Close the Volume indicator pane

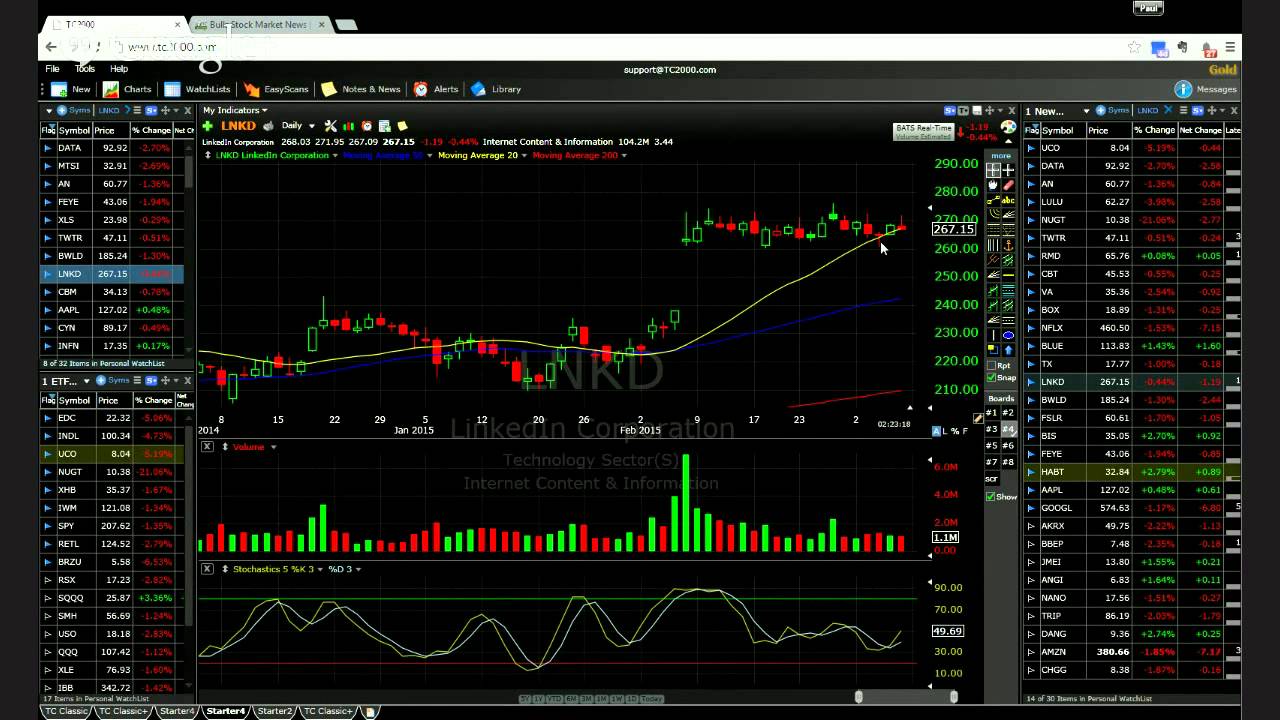(x=207, y=447)
